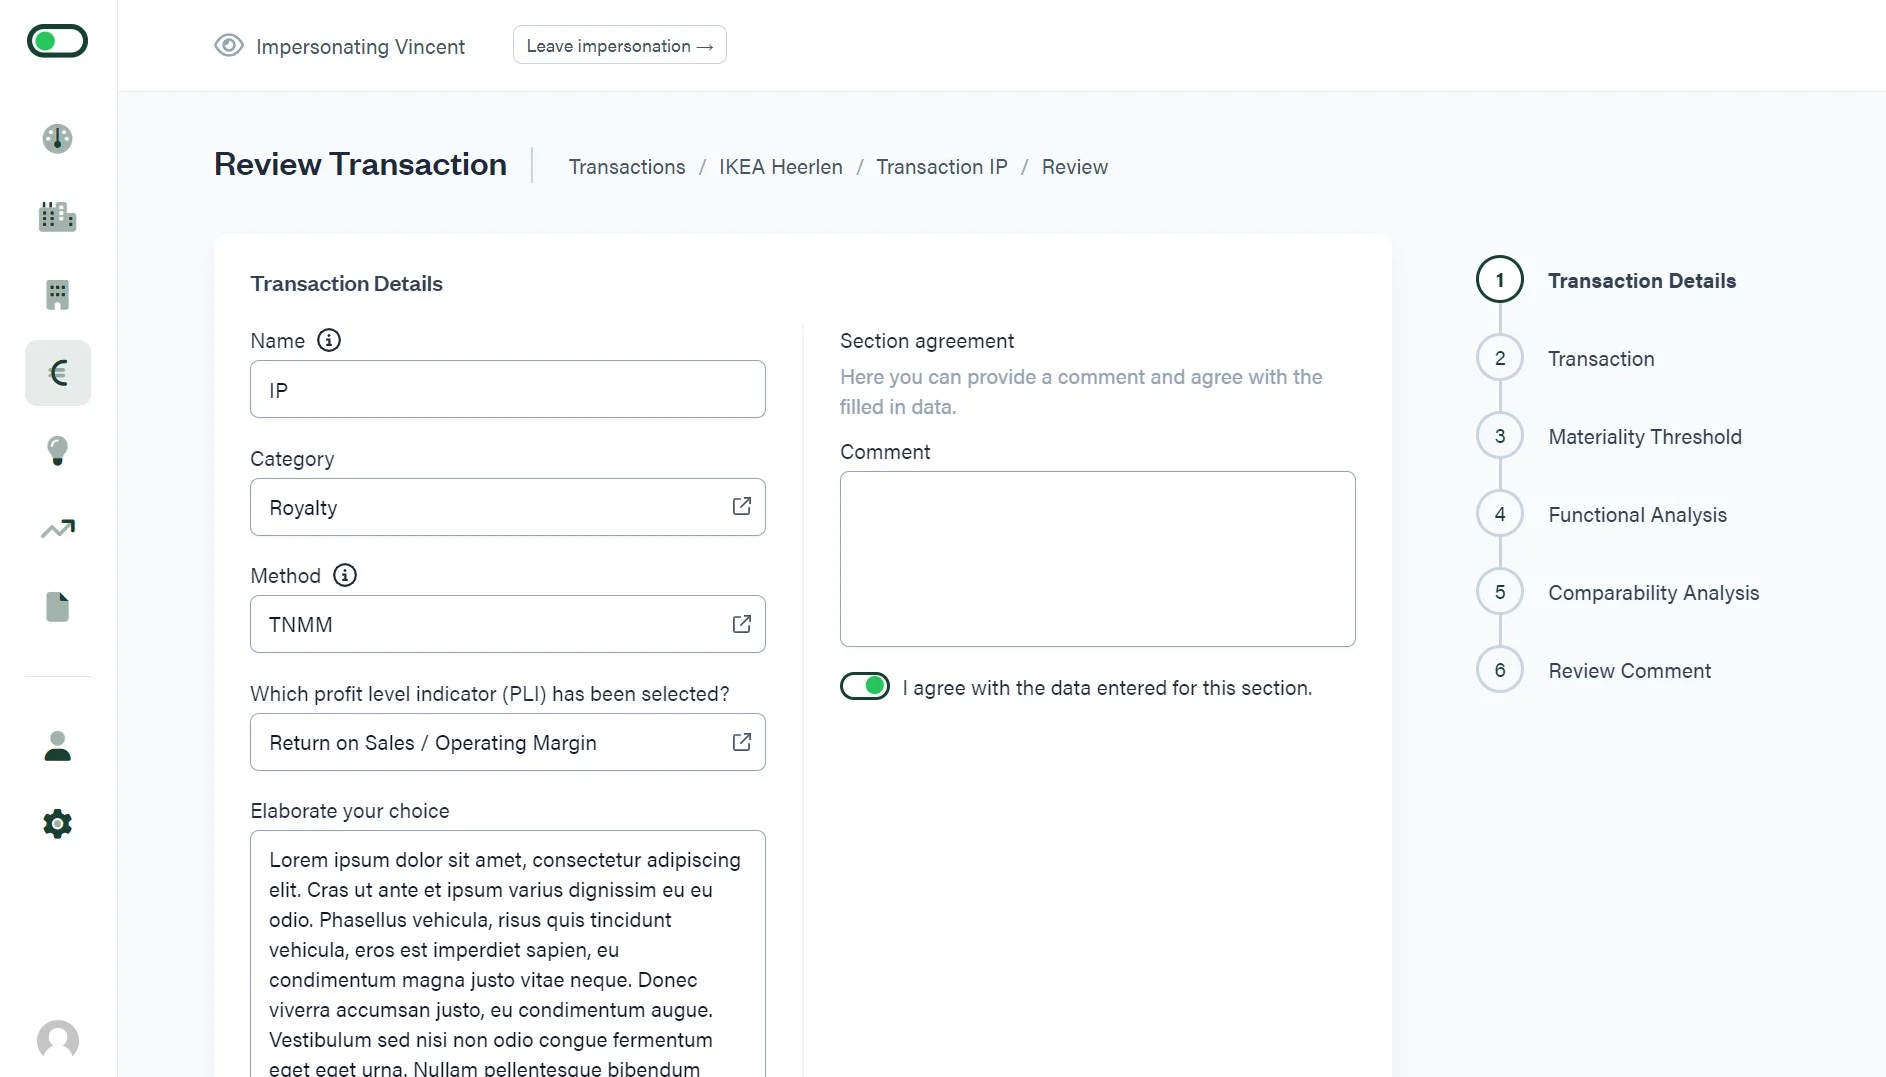Open the TNMM method field link
The width and height of the screenshot is (1886, 1077).
point(741,624)
